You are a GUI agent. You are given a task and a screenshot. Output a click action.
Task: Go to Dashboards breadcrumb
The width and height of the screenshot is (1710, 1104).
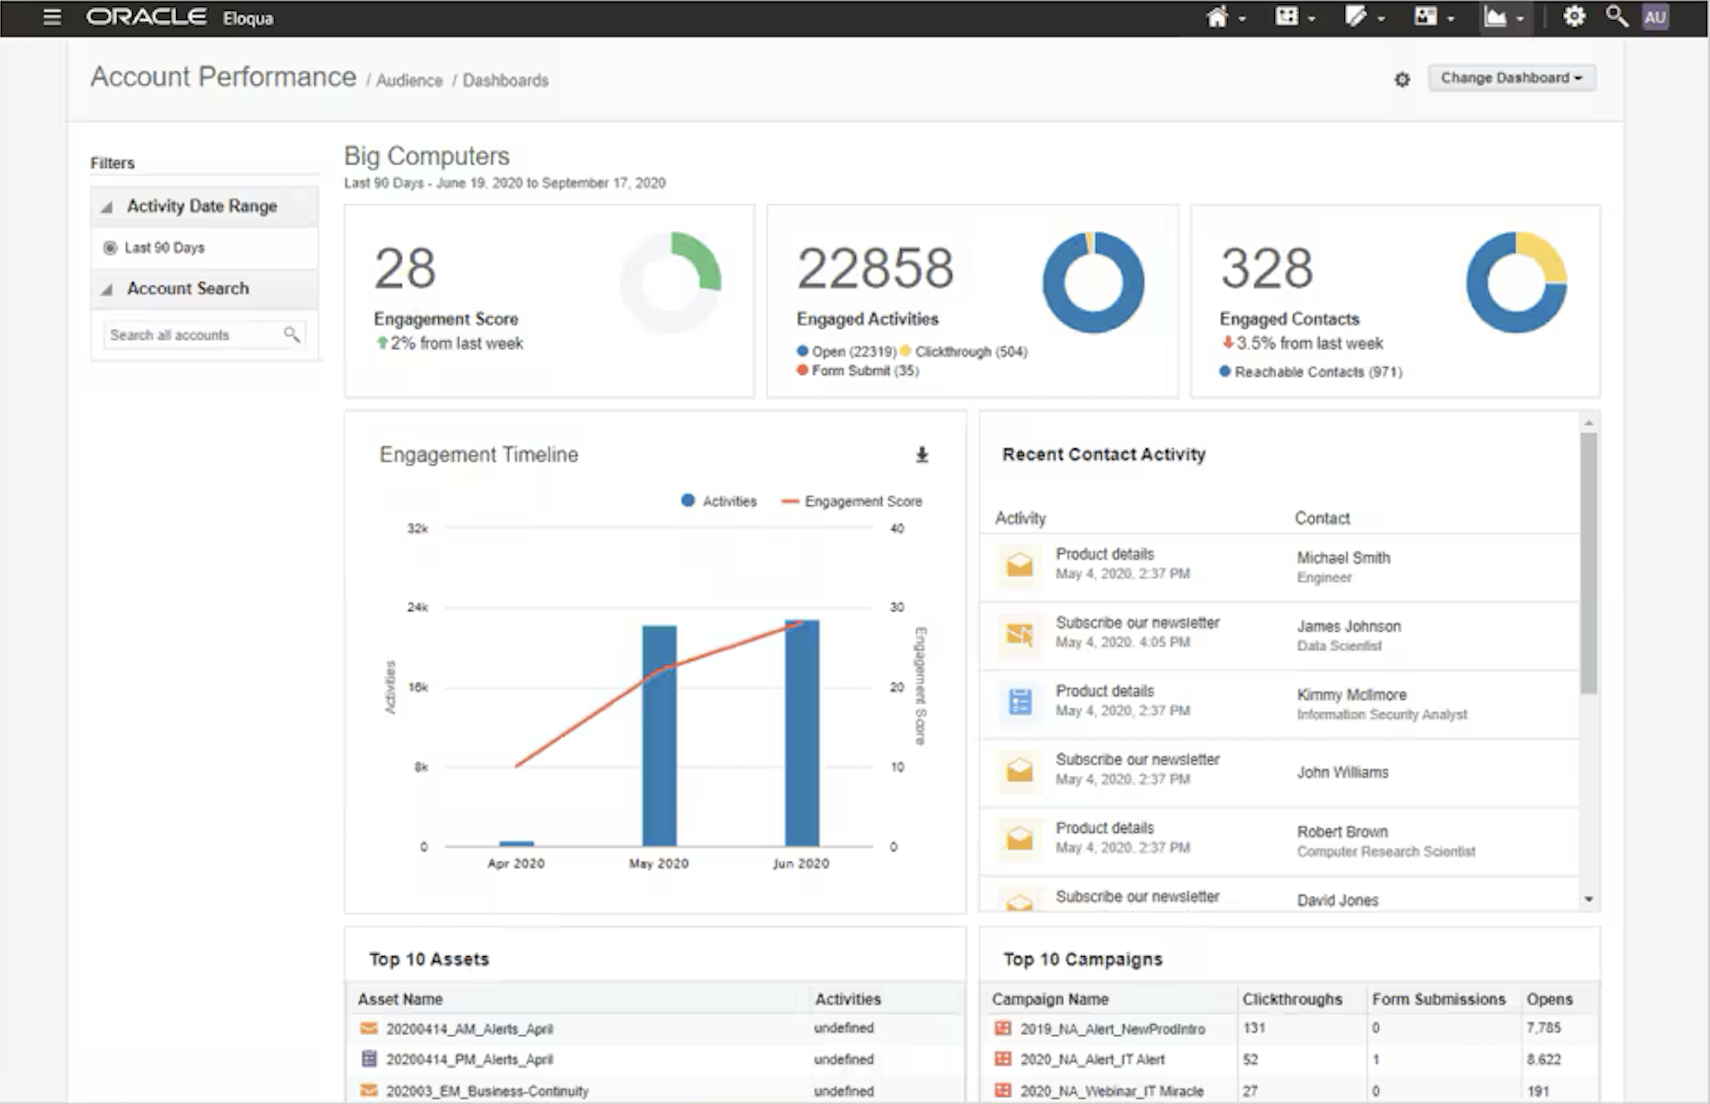[505, 80]
